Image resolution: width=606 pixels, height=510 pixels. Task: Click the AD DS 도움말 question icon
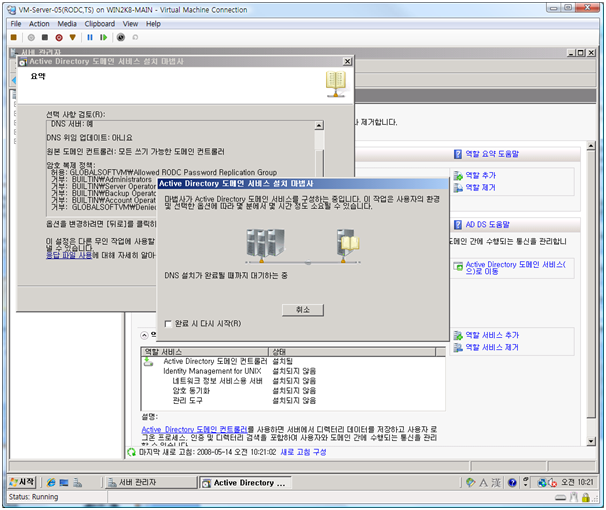point(458,225)
